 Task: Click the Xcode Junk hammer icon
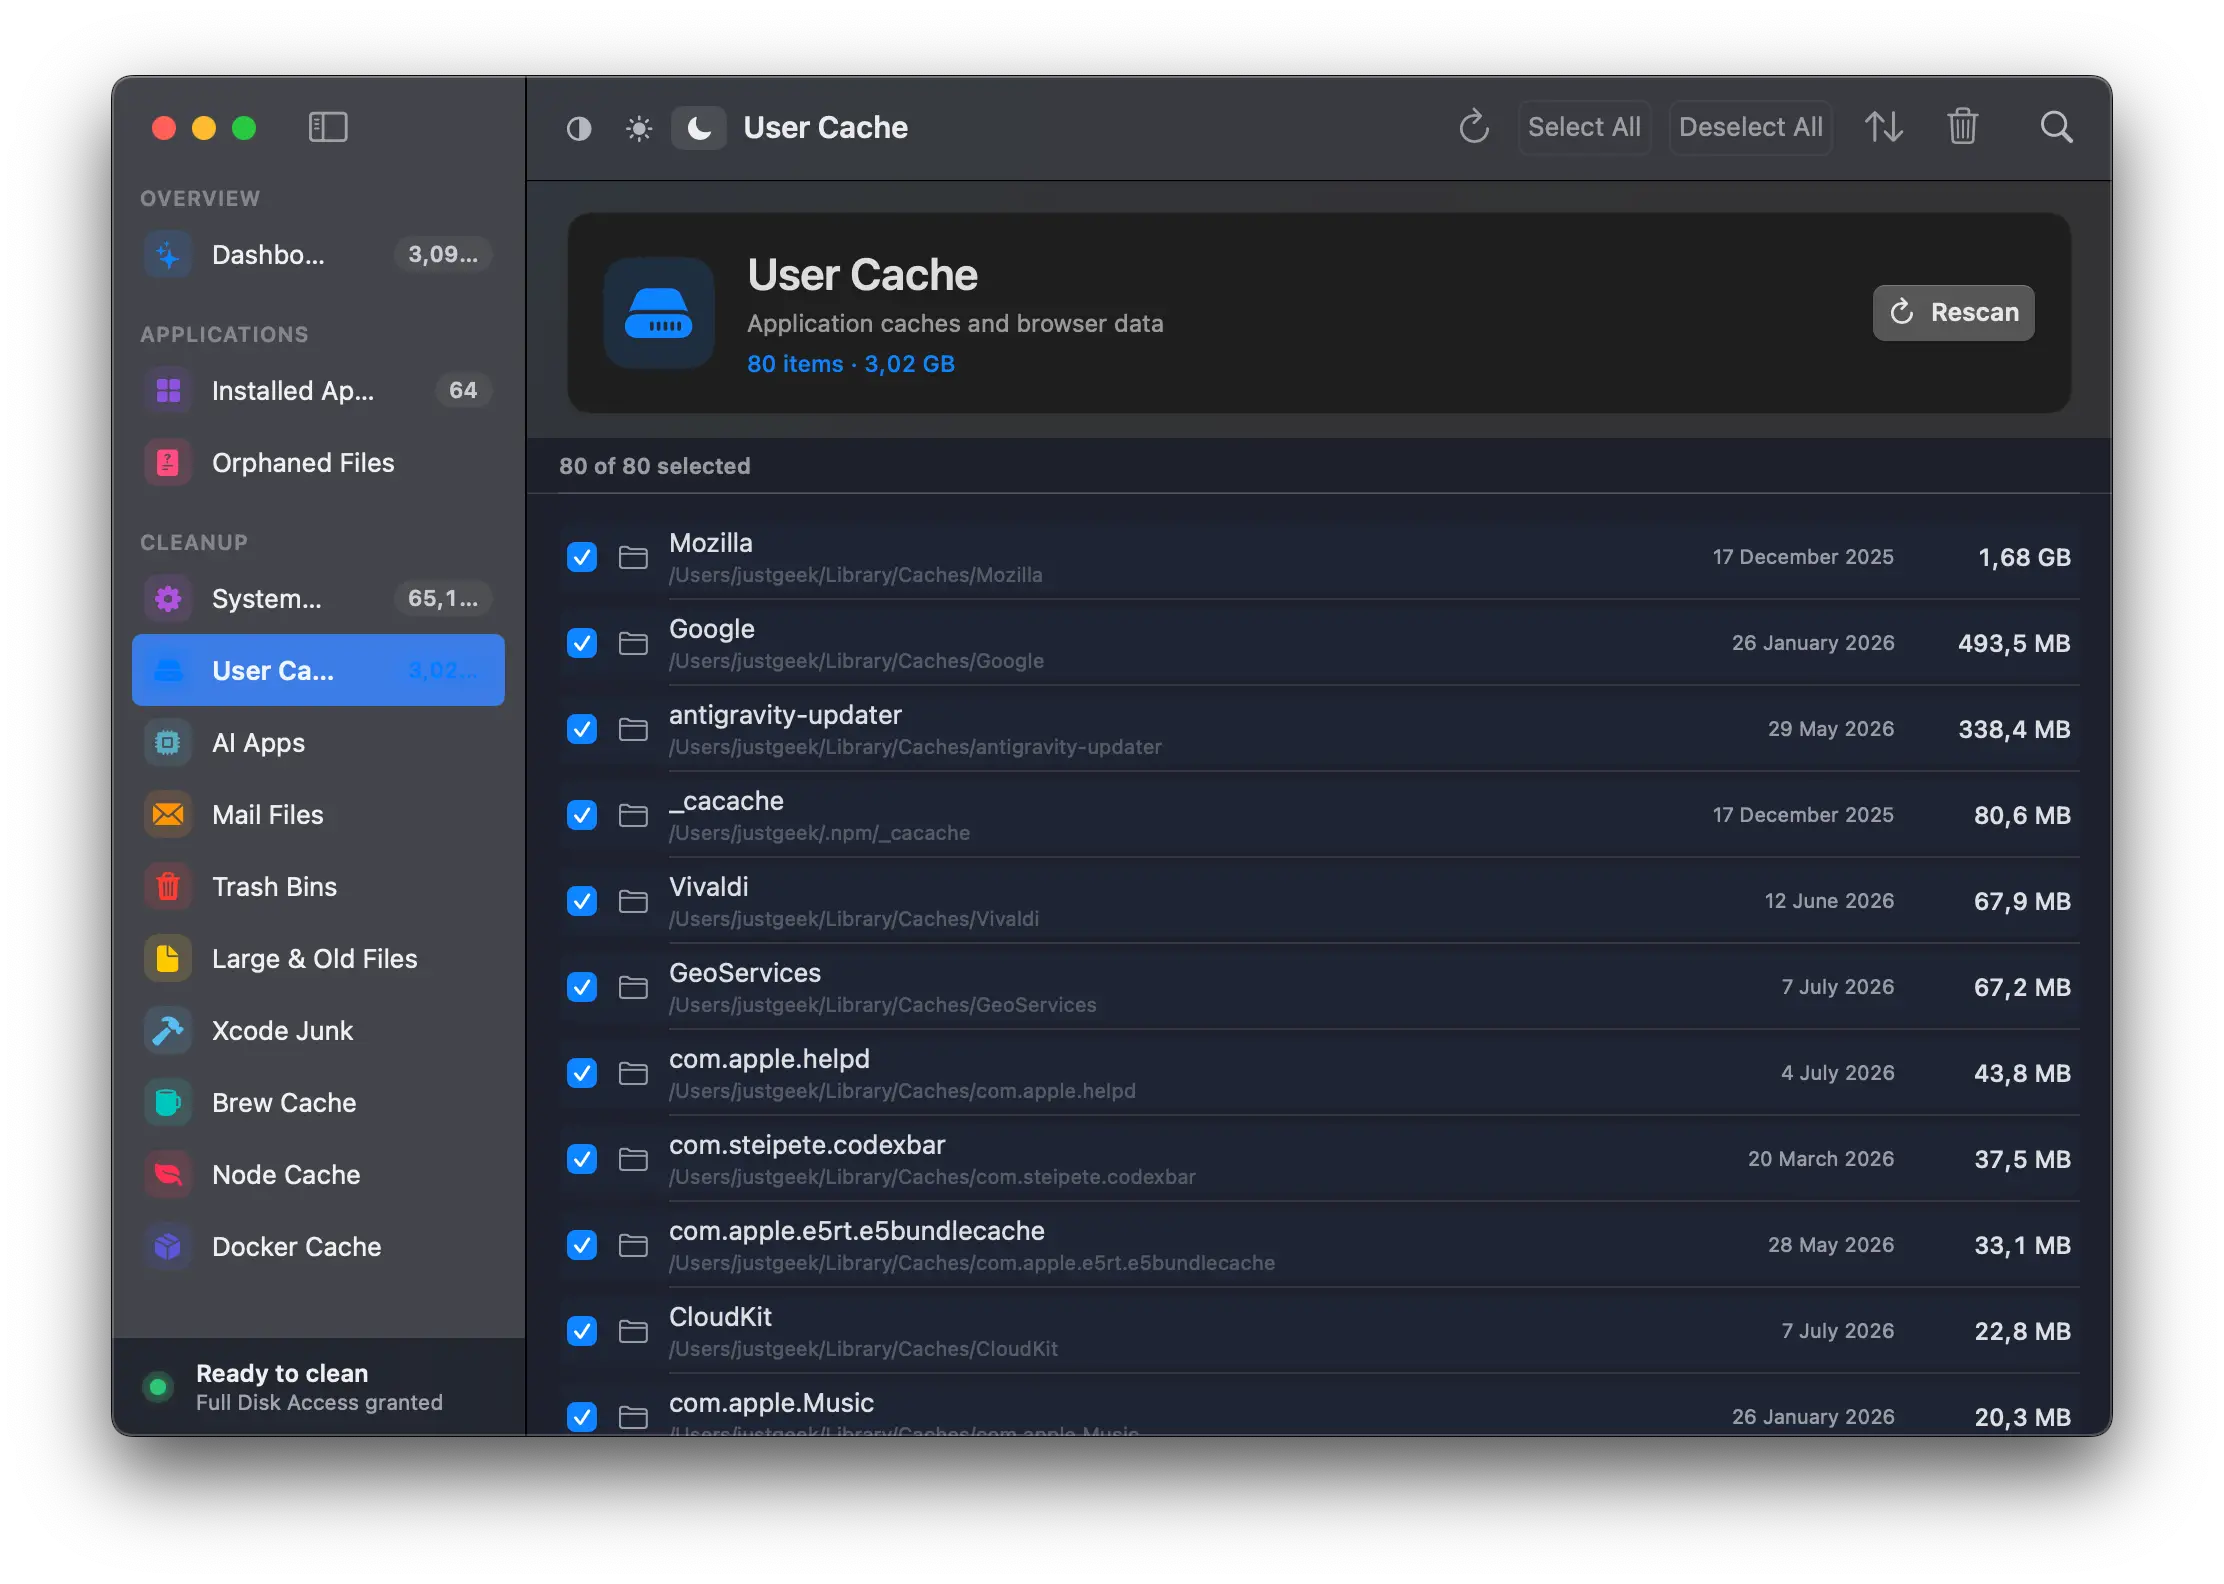coord(168,1030)
